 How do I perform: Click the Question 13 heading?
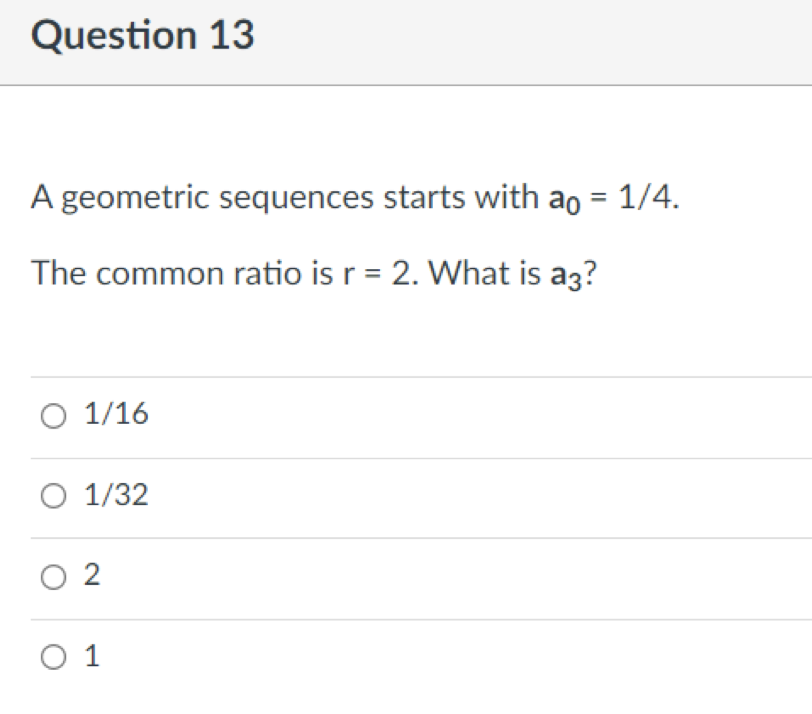[x=144, y=34]
